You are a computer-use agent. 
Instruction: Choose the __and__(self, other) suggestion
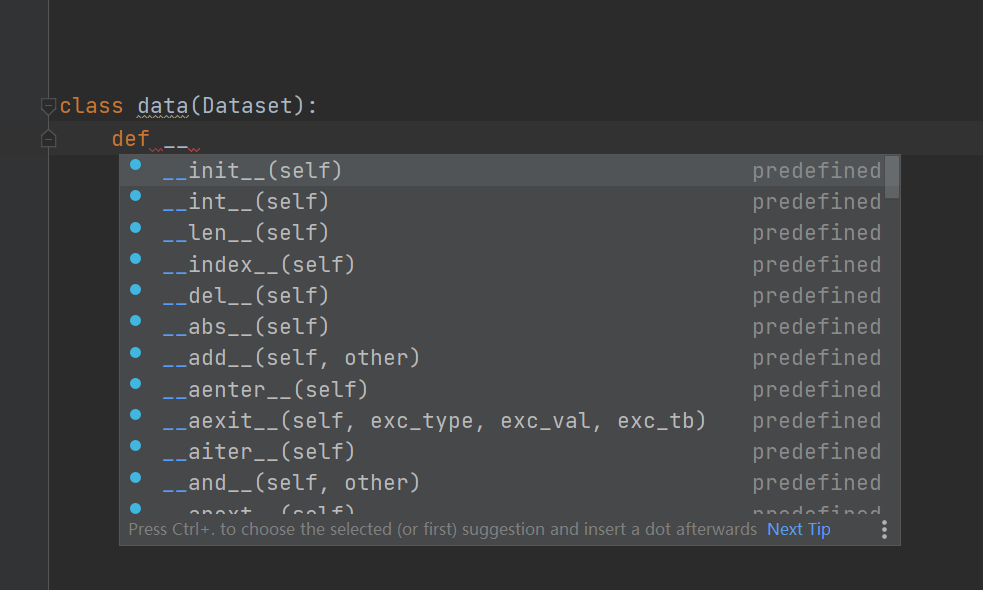[291, 483]
